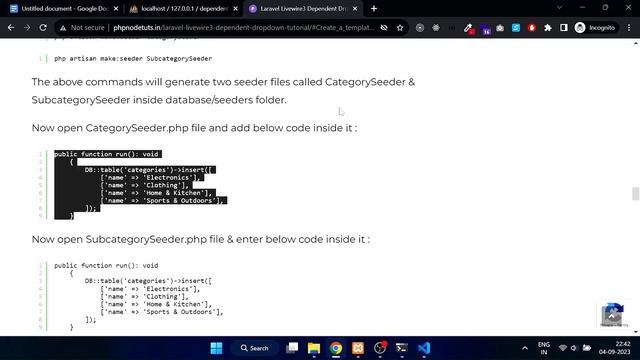Click the 'Now open CategorySeeder.php file' paragraph
This screenshot has width=640, height=360.
194,128
